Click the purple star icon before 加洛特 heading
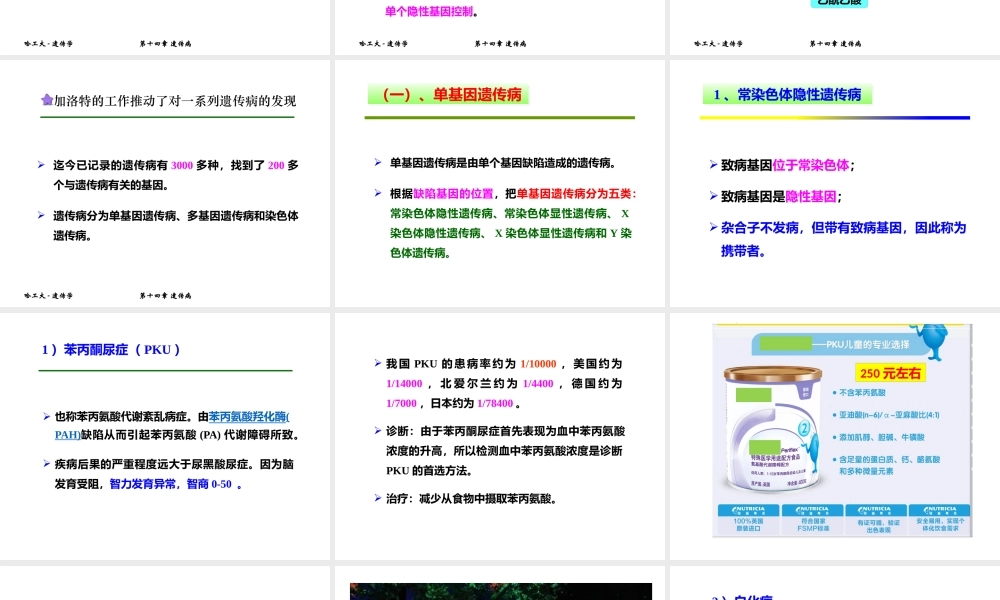 click(46, 100)
